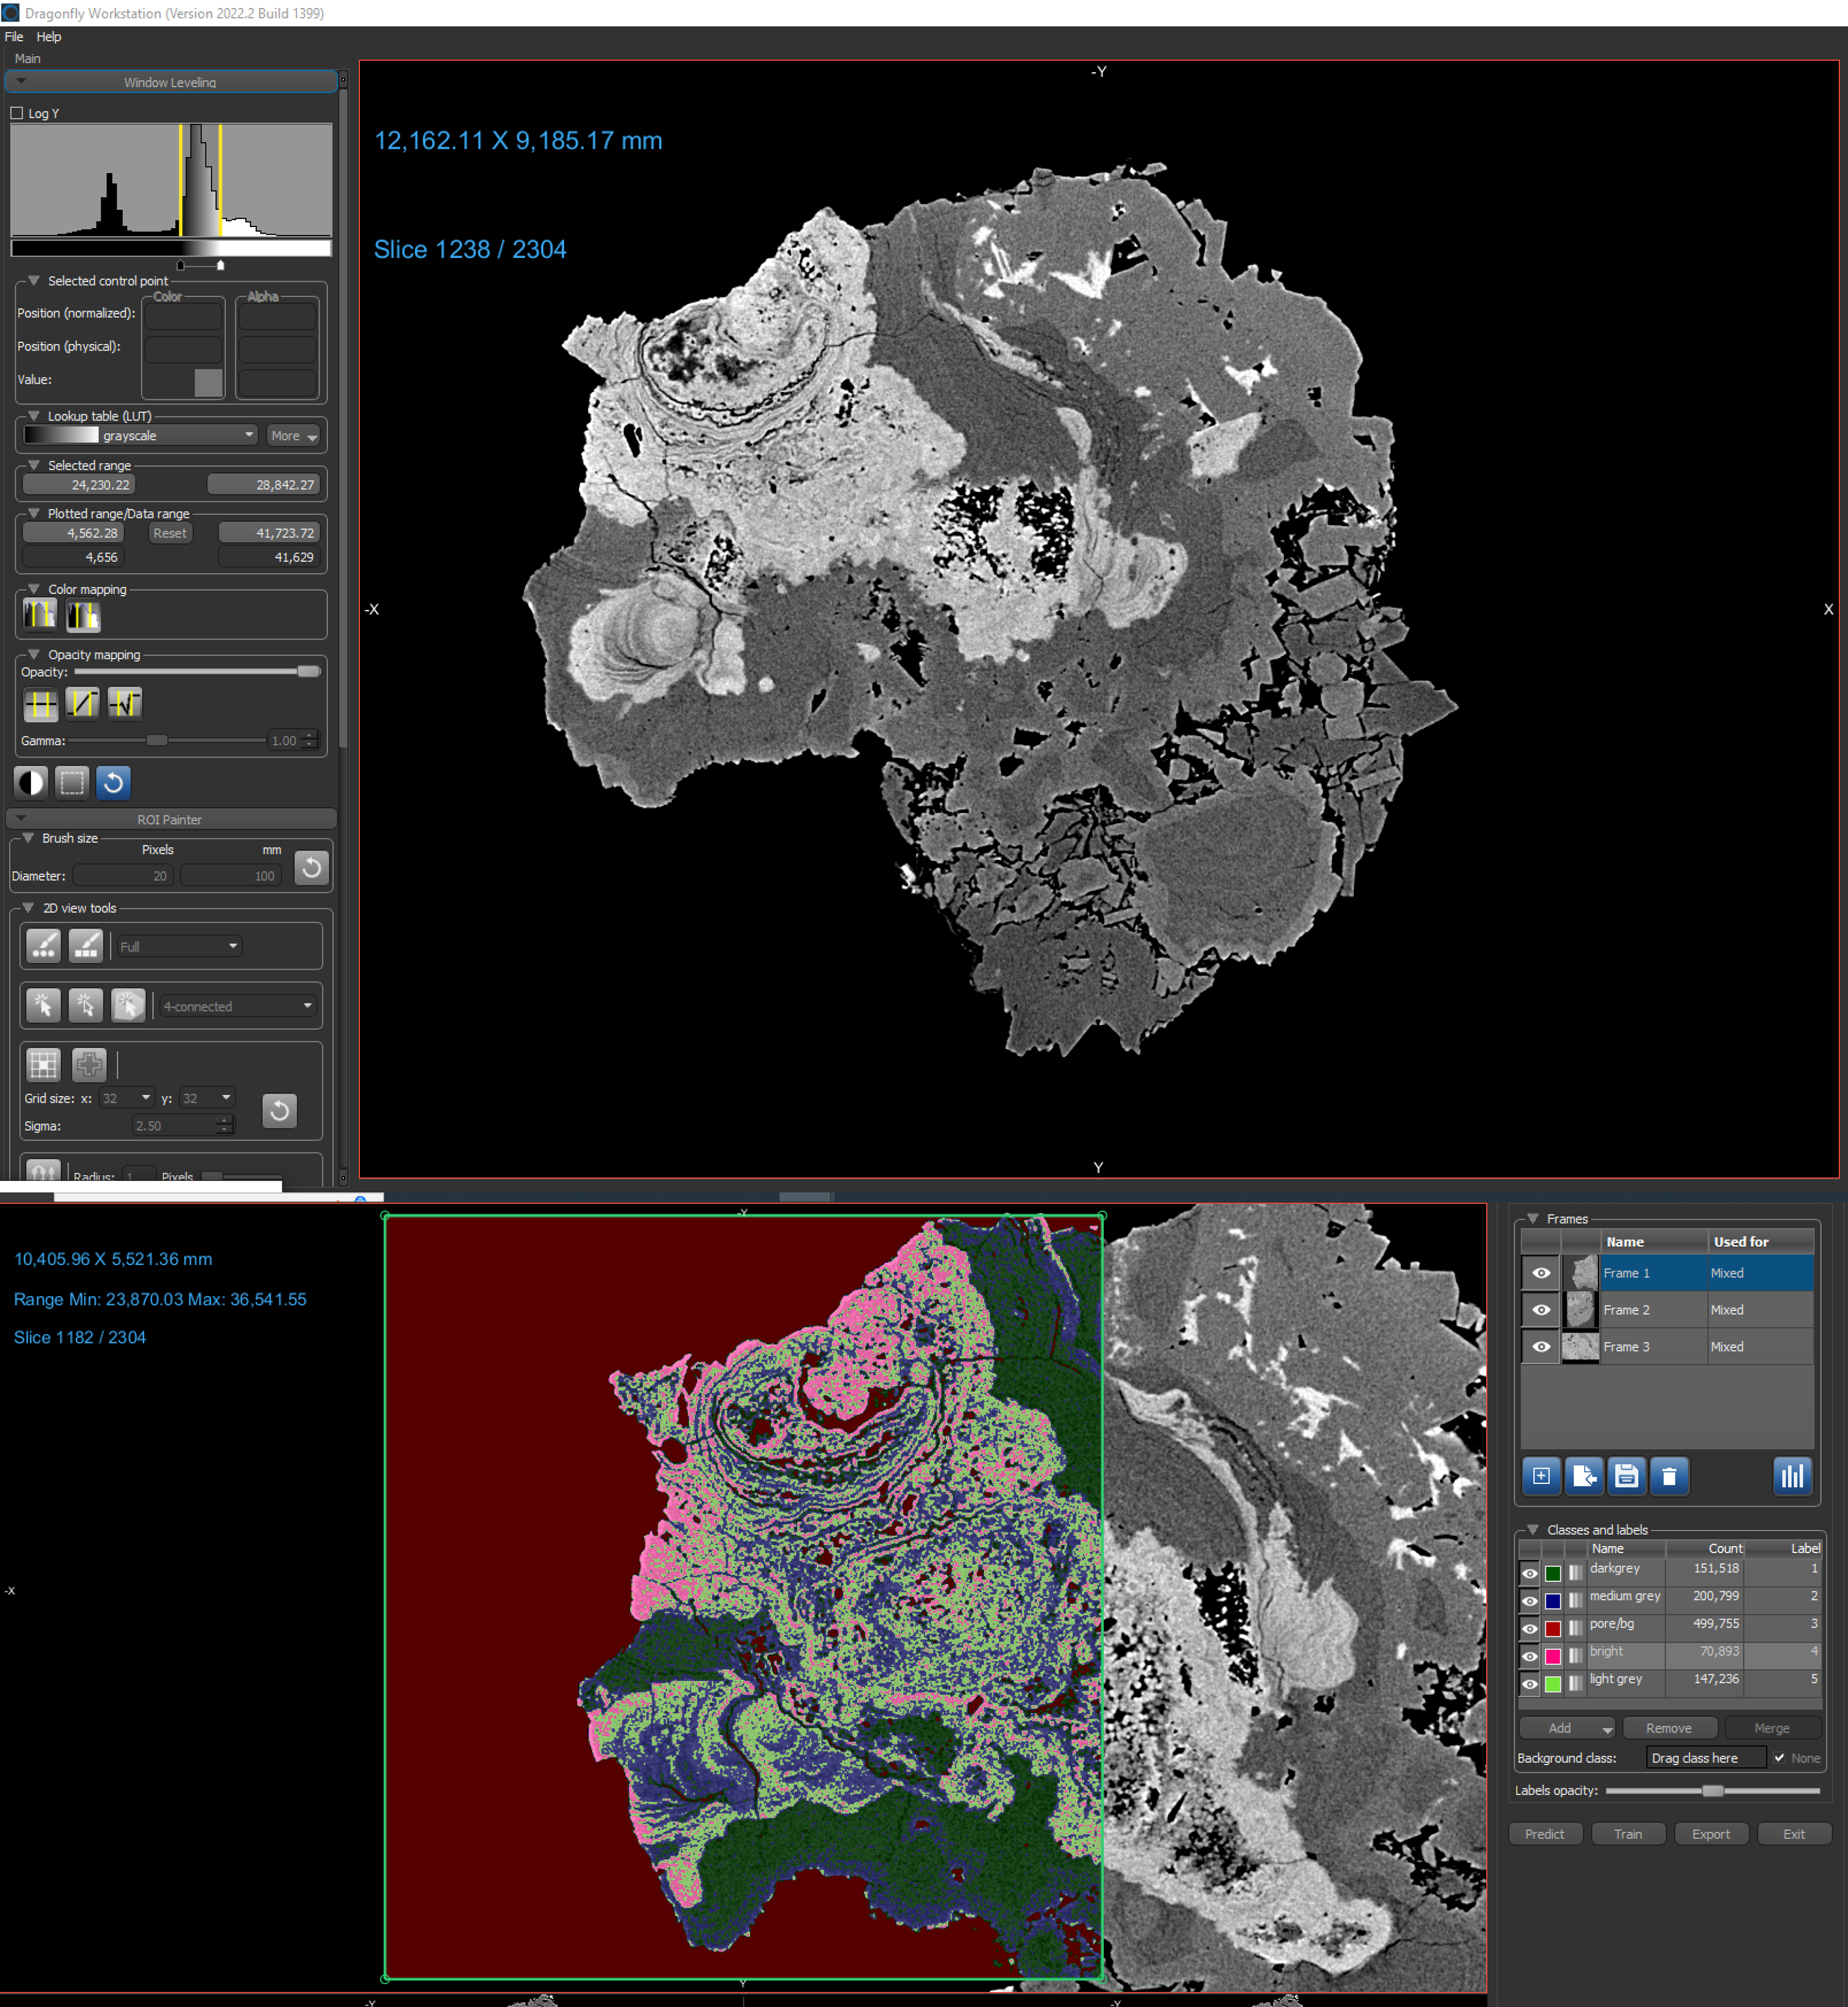Add a new frame
1848x2007 pixels.
(x=1541, y=1476)
